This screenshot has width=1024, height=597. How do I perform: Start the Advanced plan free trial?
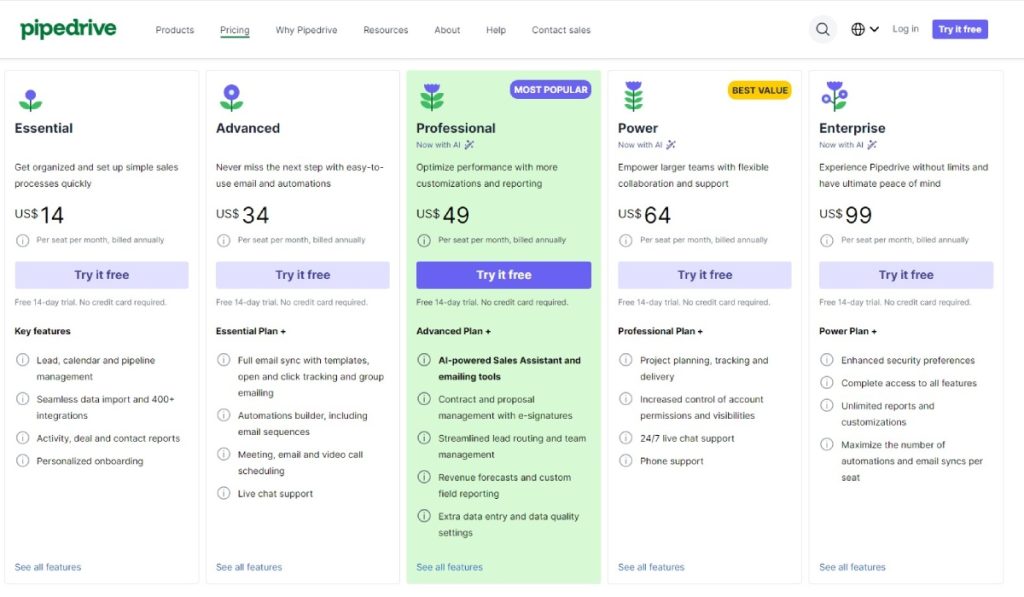click(x=302, y=275)
